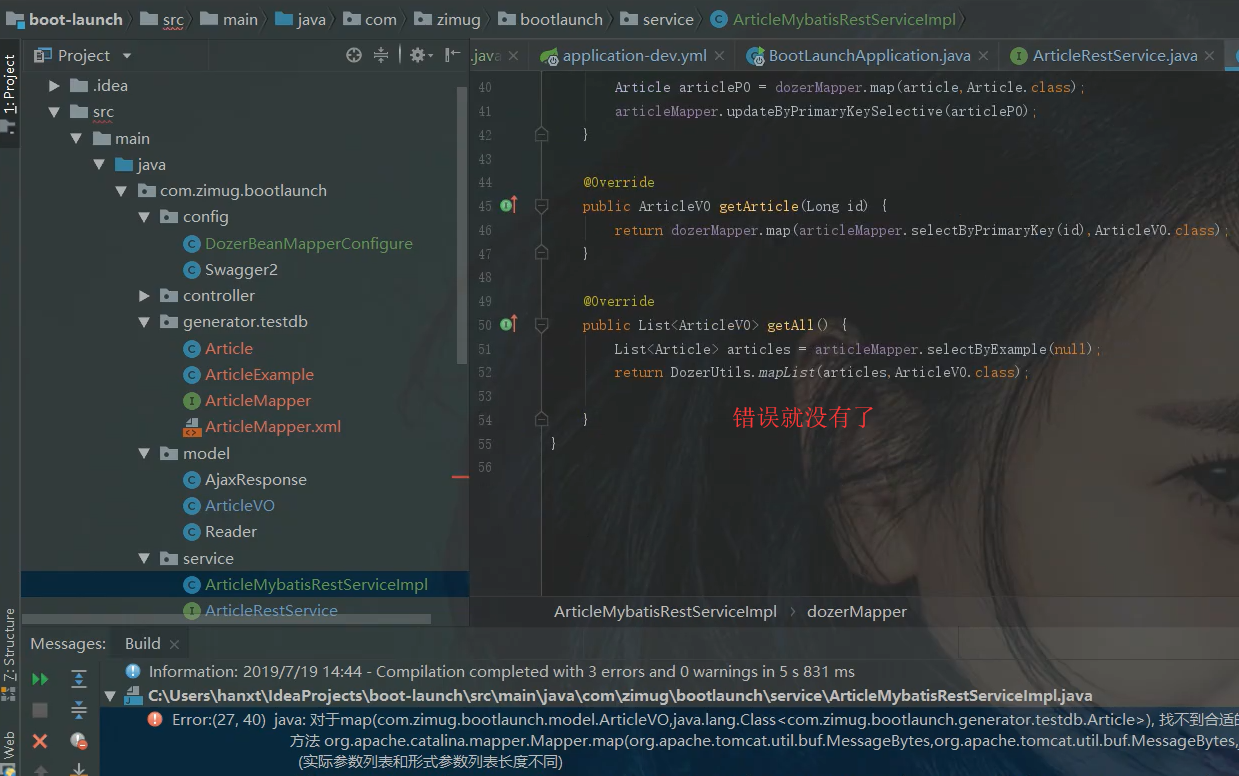Screen dimensions: 1239x776
Task: Collapse the java folder
Action: coord(99,164)
